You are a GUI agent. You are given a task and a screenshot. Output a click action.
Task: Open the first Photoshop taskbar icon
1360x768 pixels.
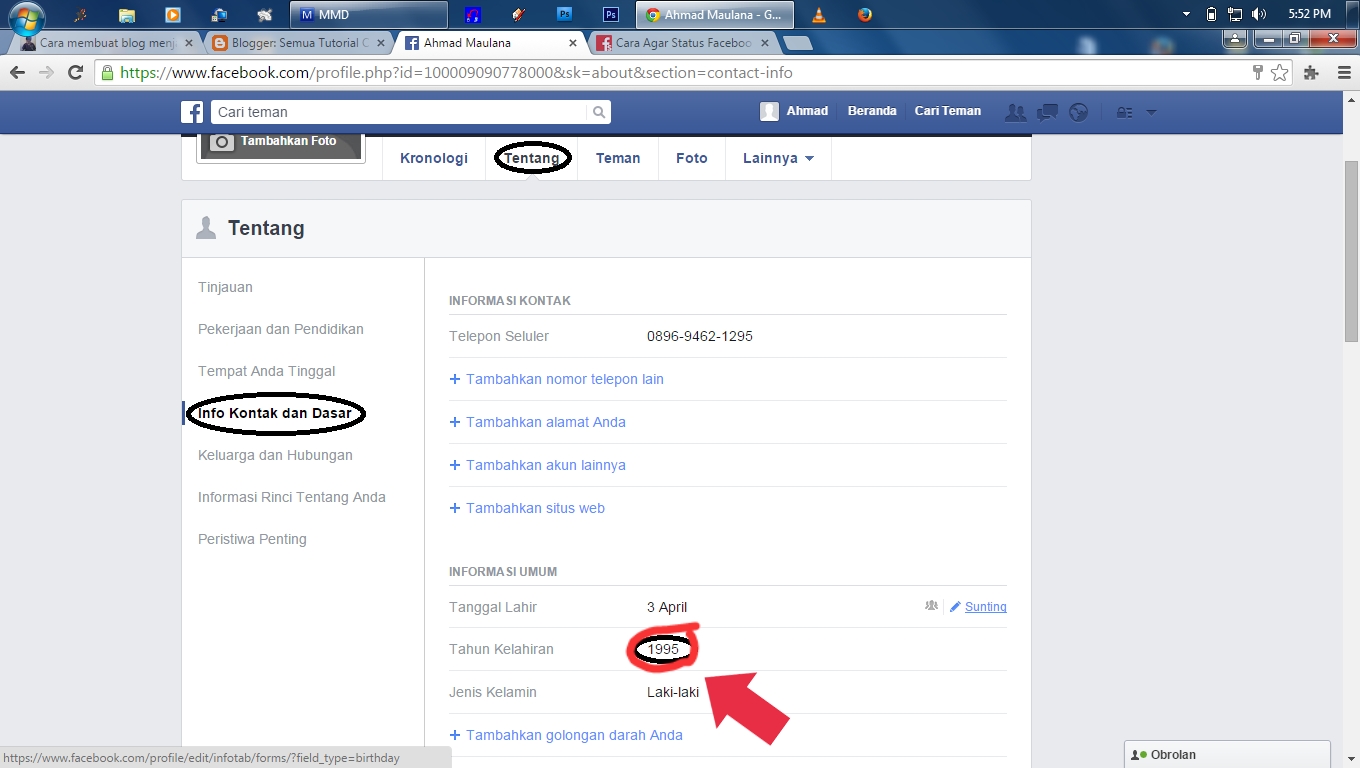pyautogui.click(x=565, y=15)
